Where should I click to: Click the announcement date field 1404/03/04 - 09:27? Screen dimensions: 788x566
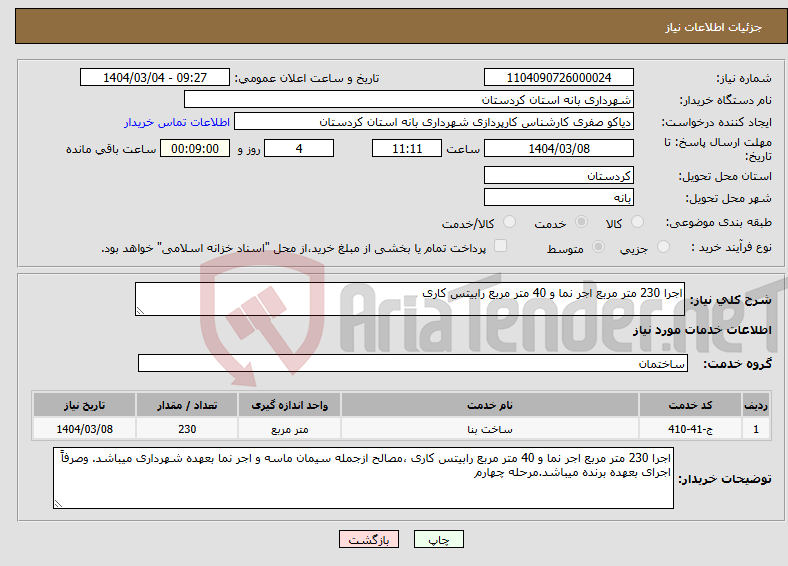point(155,77)
